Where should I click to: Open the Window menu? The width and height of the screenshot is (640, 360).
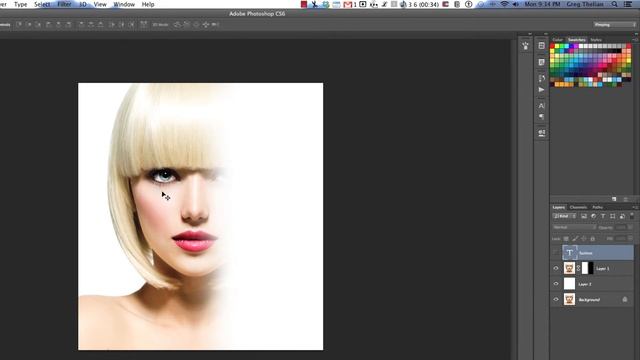point(124,4)
